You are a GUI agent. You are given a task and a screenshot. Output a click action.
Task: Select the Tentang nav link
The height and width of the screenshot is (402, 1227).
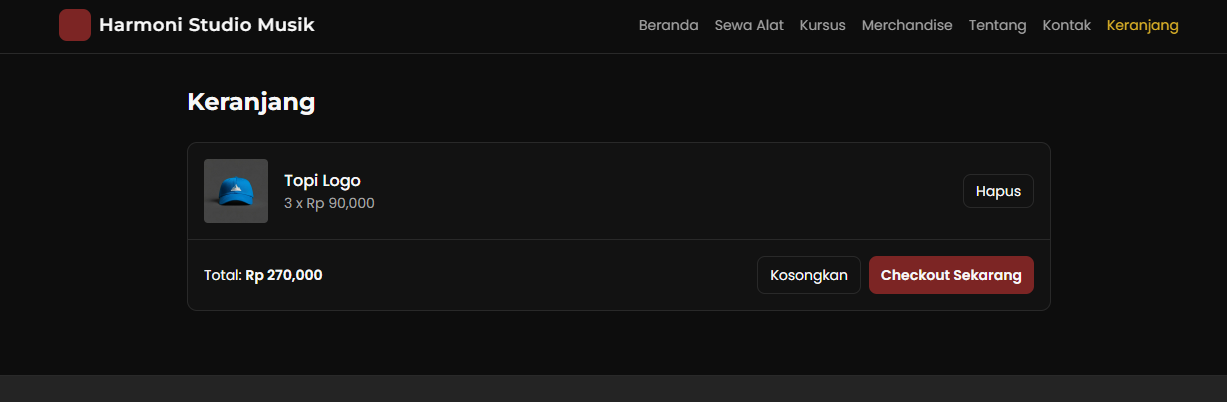click(x=997, y=25)
